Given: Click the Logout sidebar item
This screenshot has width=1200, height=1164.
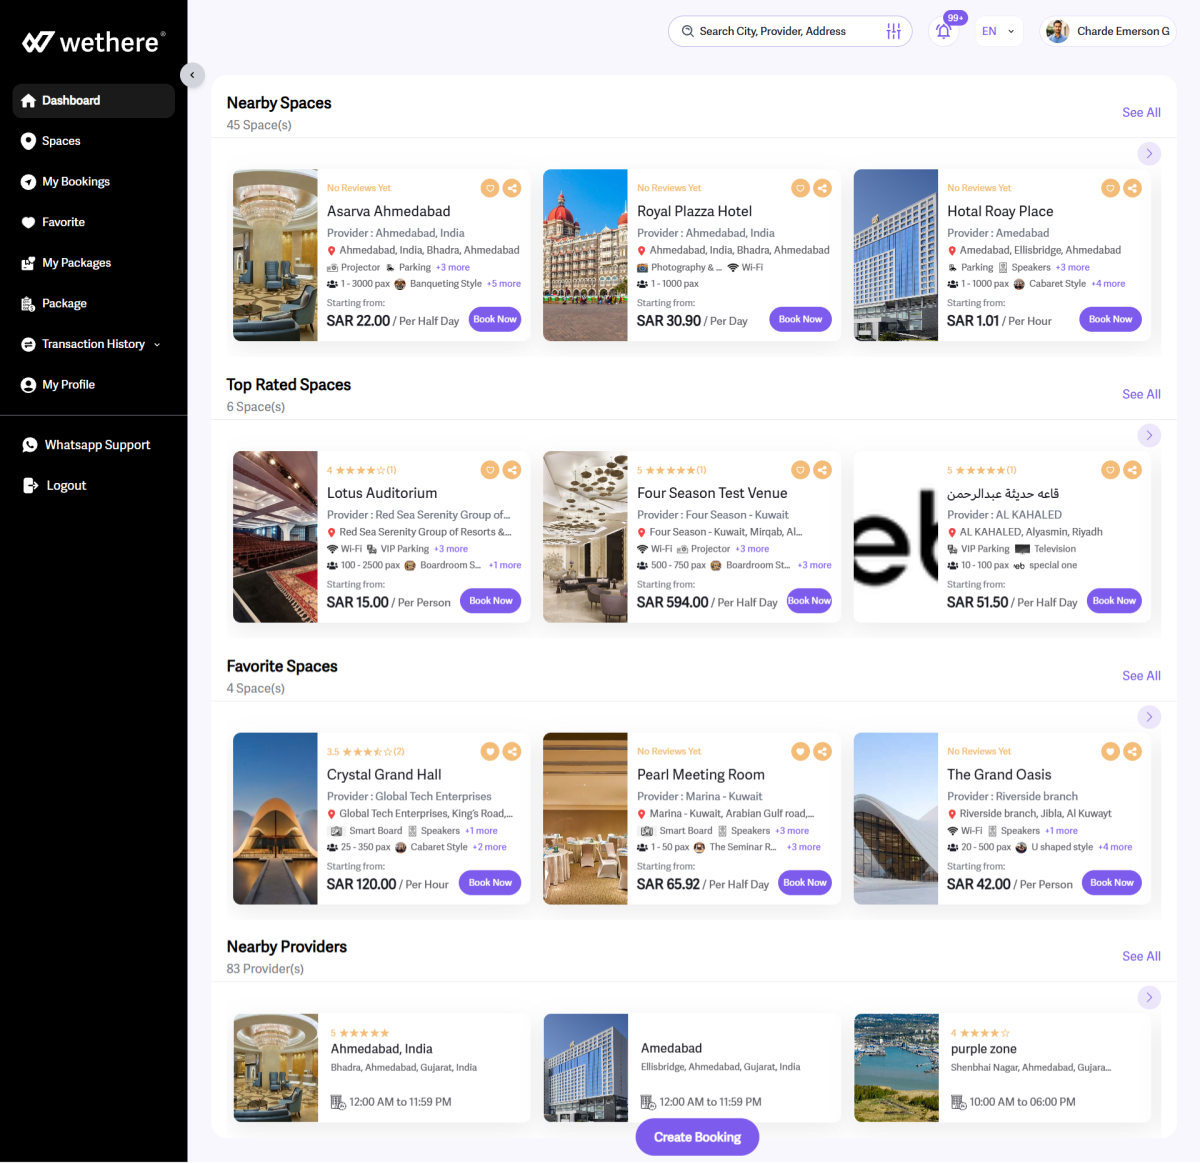Looking at the screenshot, I should [66, 486].
